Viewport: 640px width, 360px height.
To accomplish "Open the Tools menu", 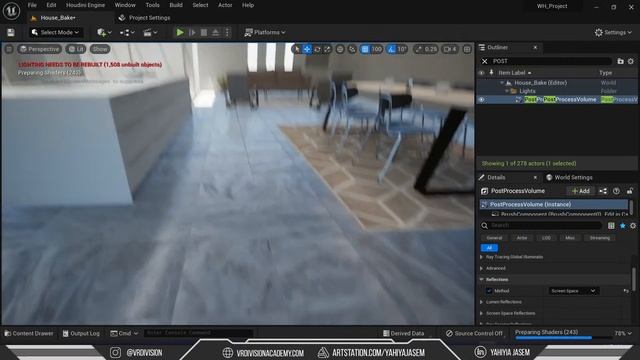I will click(x=153, y=5).
